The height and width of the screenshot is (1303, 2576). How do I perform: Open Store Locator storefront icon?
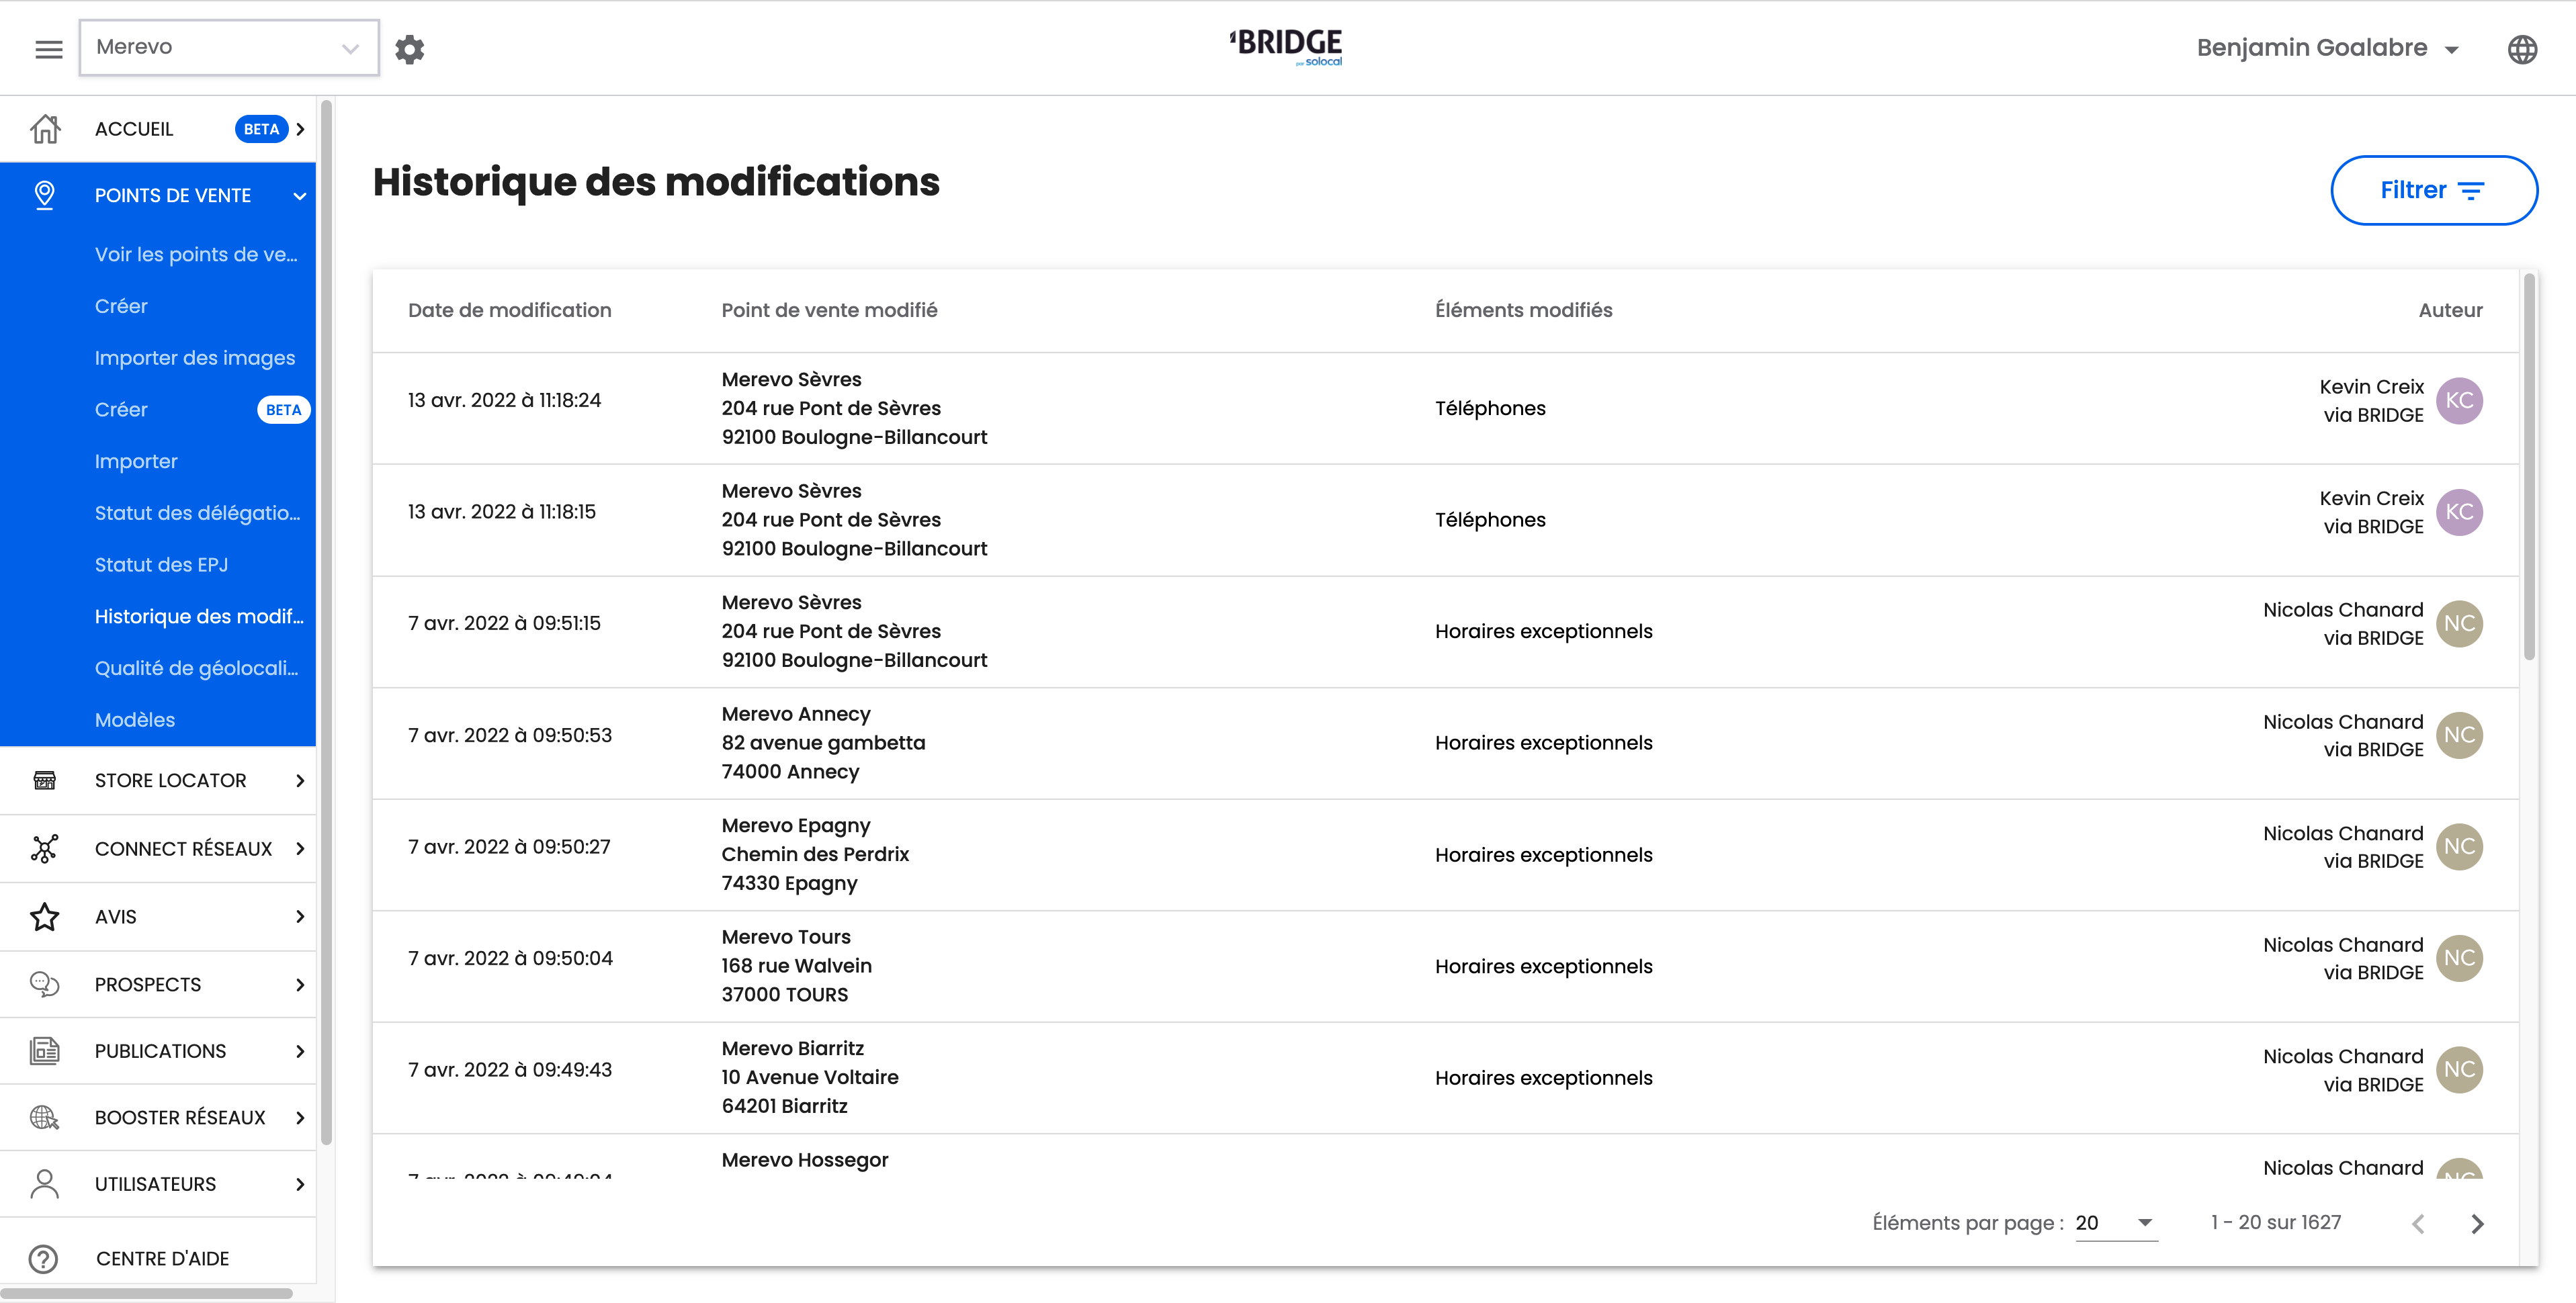(x=44, y=780)
